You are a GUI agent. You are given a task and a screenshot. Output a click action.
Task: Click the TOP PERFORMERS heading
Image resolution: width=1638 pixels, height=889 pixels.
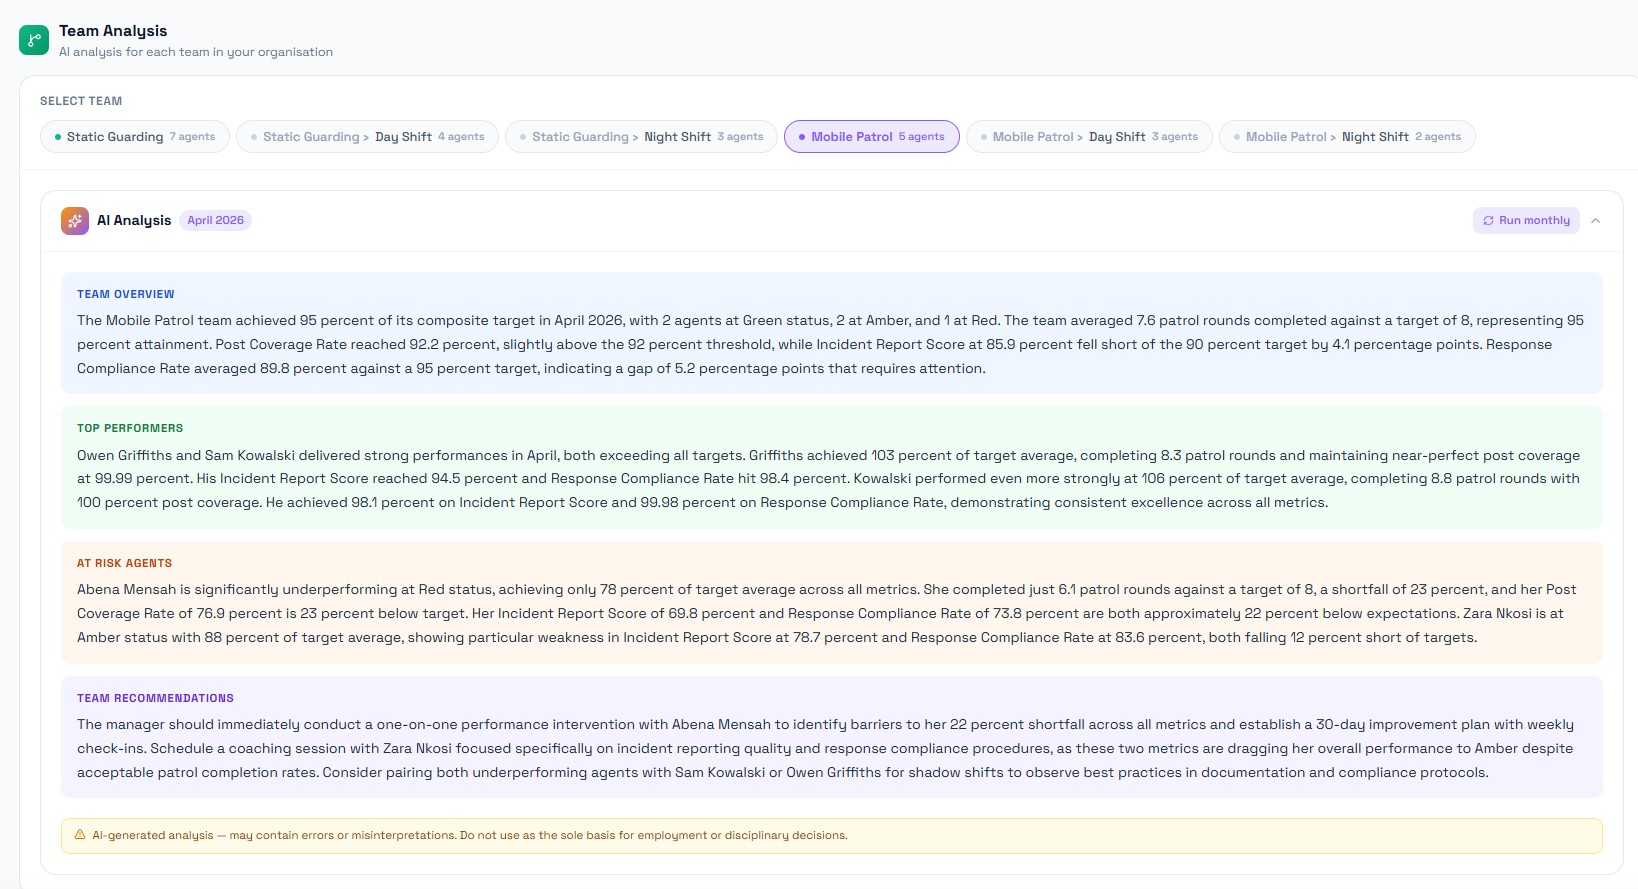(130, 428)
